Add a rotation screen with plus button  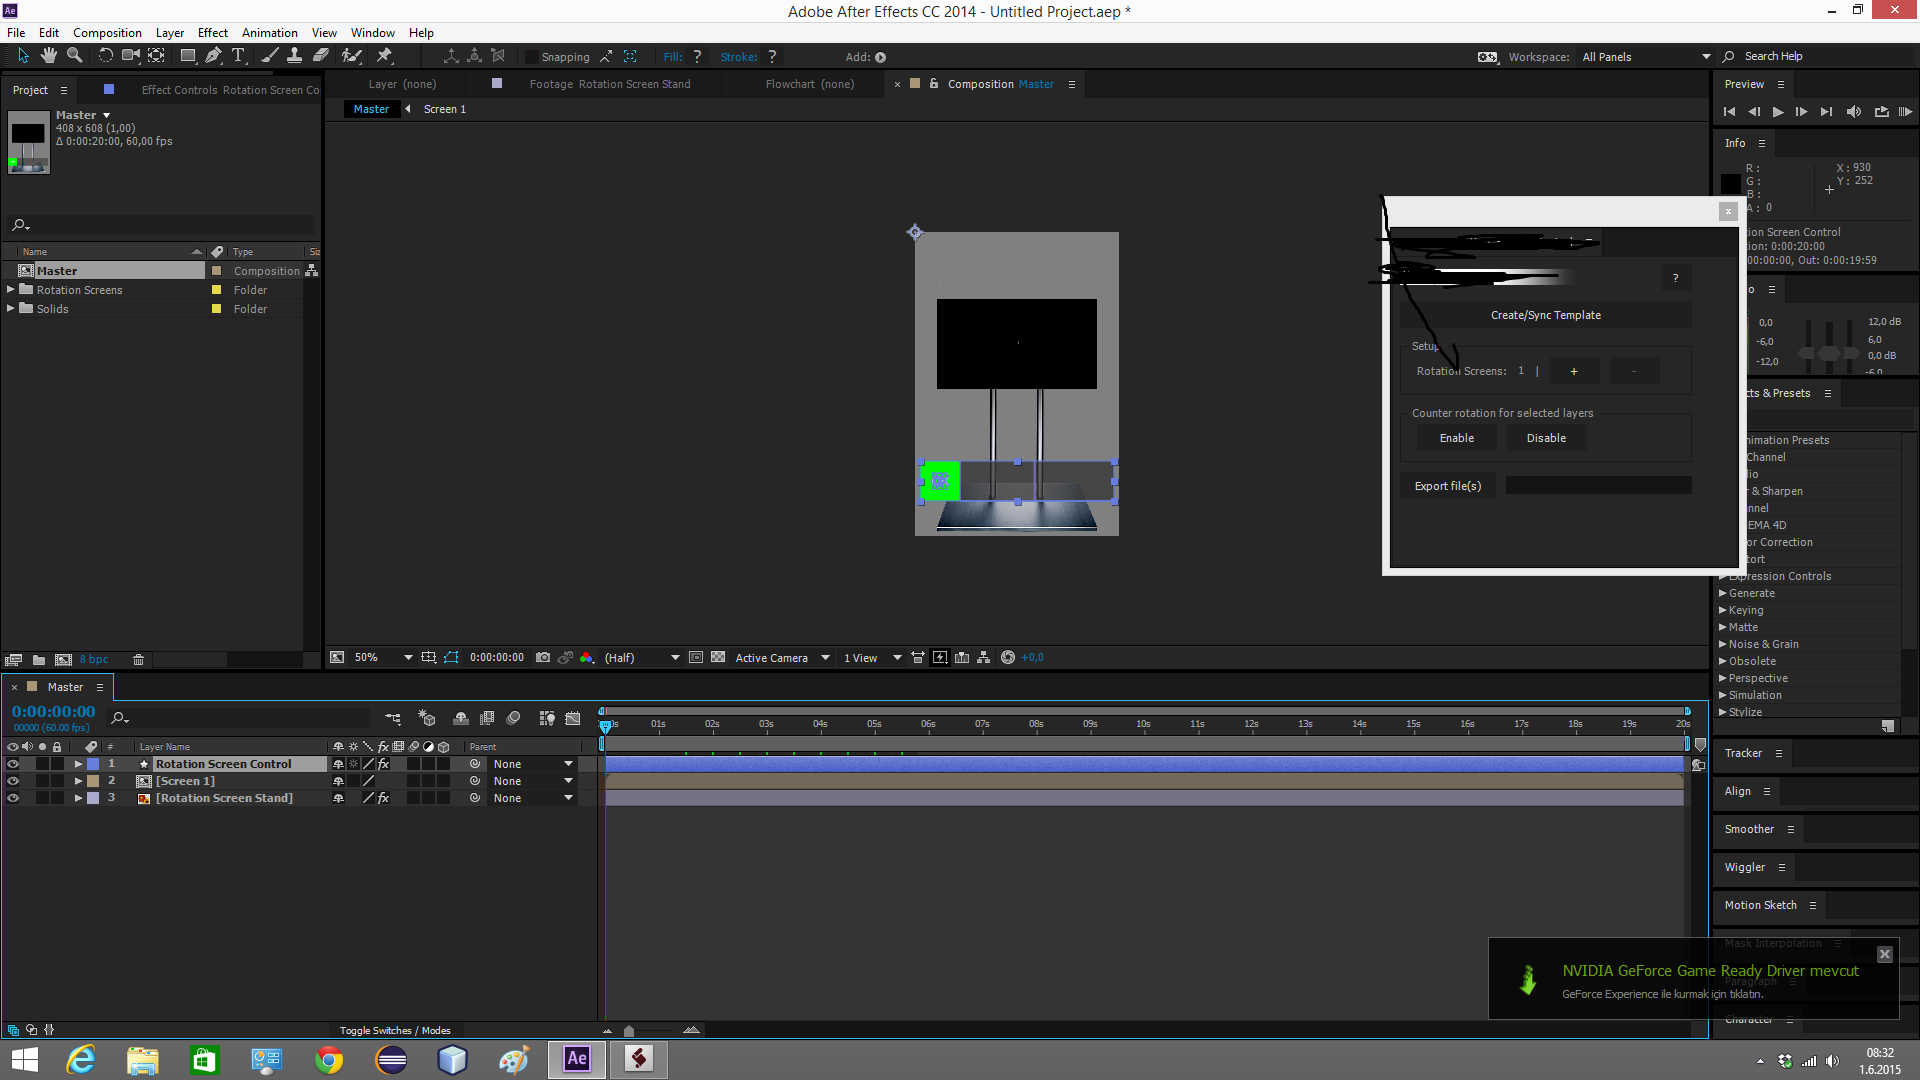pos(1574,371)
